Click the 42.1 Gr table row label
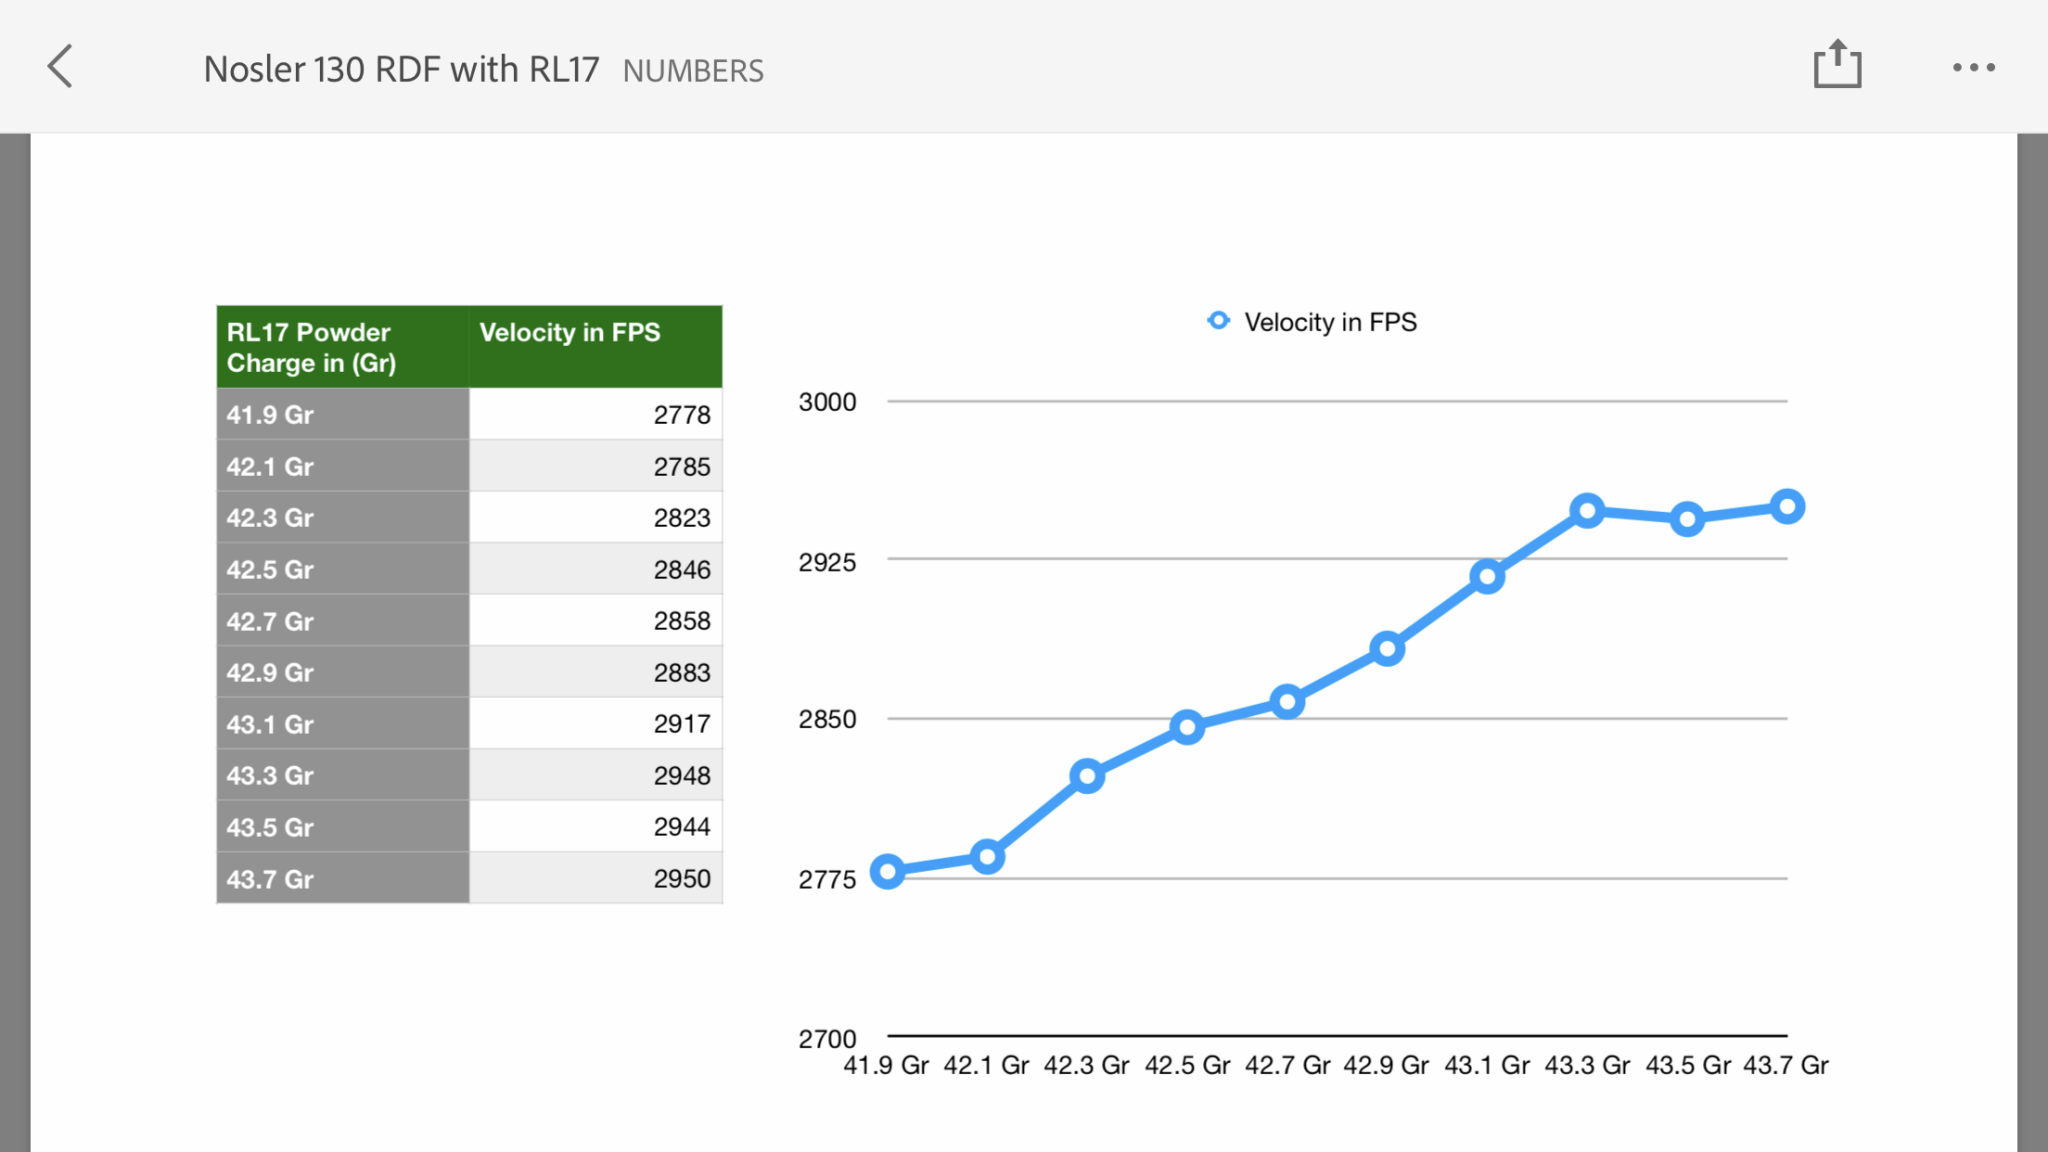The image size is (2048, 1152). pyautogui.click(x=343, y=466)
